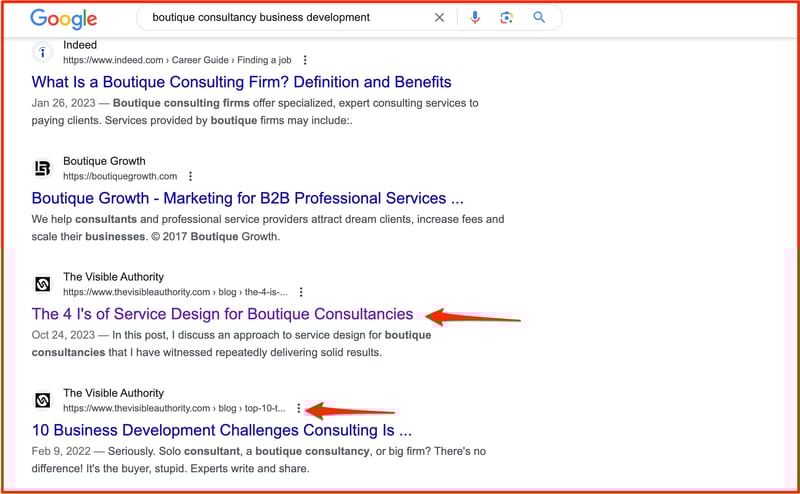Viewport: 800px width, 494px height.
Task: Click the magnifying glass search icon
Action: [539, 17]
